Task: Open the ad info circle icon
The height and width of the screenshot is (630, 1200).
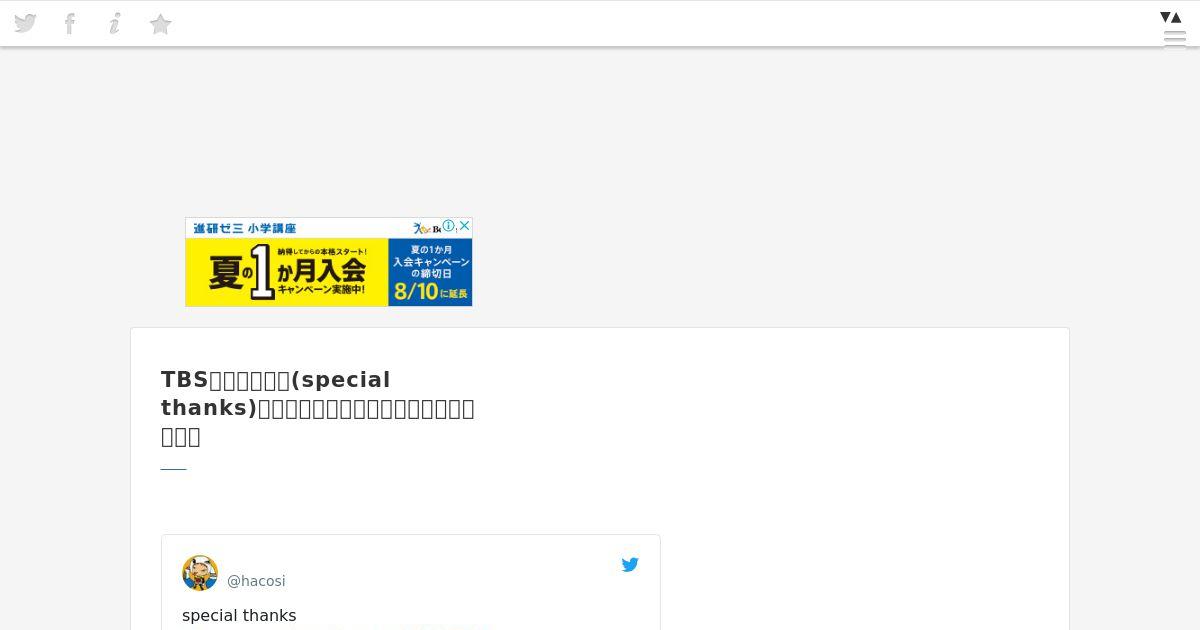Action: [449, 226]
